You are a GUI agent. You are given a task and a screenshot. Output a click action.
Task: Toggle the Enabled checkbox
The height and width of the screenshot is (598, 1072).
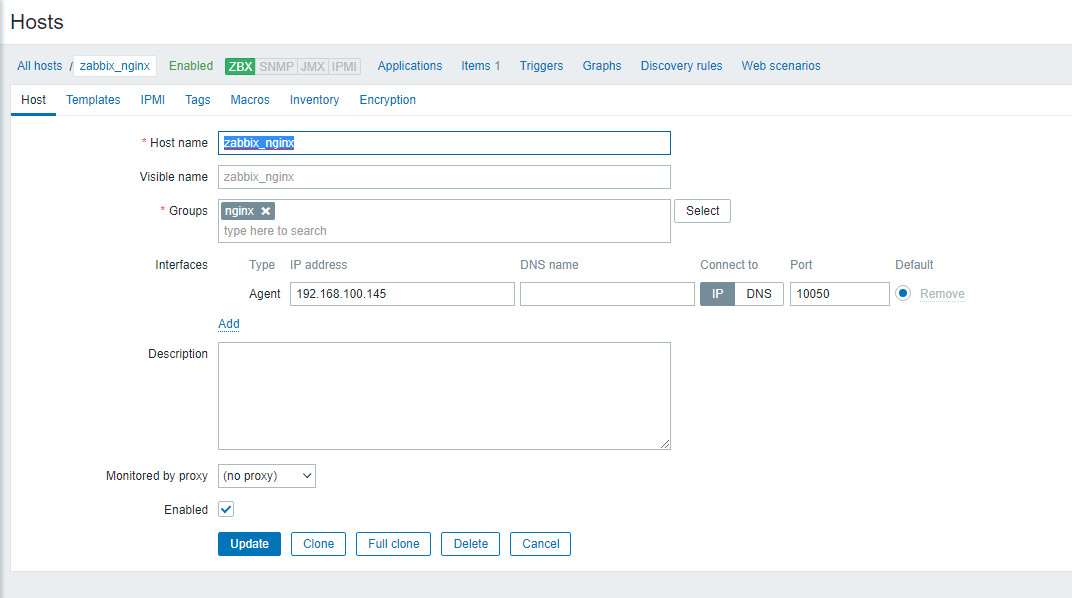226,509
